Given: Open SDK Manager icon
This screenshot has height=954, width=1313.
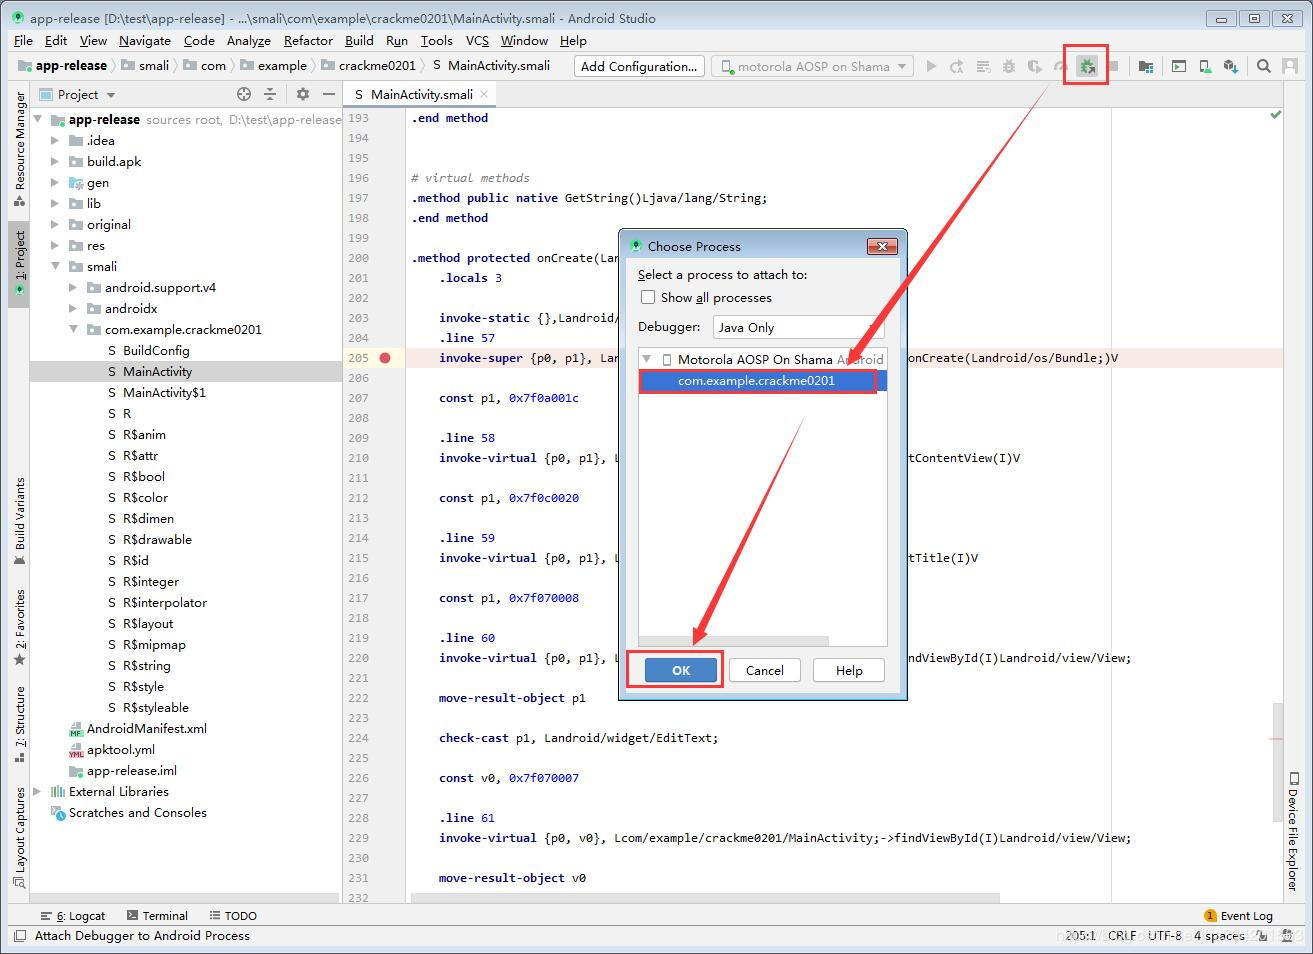Looking at the screenshot, I should pyautogui.click(x=1231, y=66).
